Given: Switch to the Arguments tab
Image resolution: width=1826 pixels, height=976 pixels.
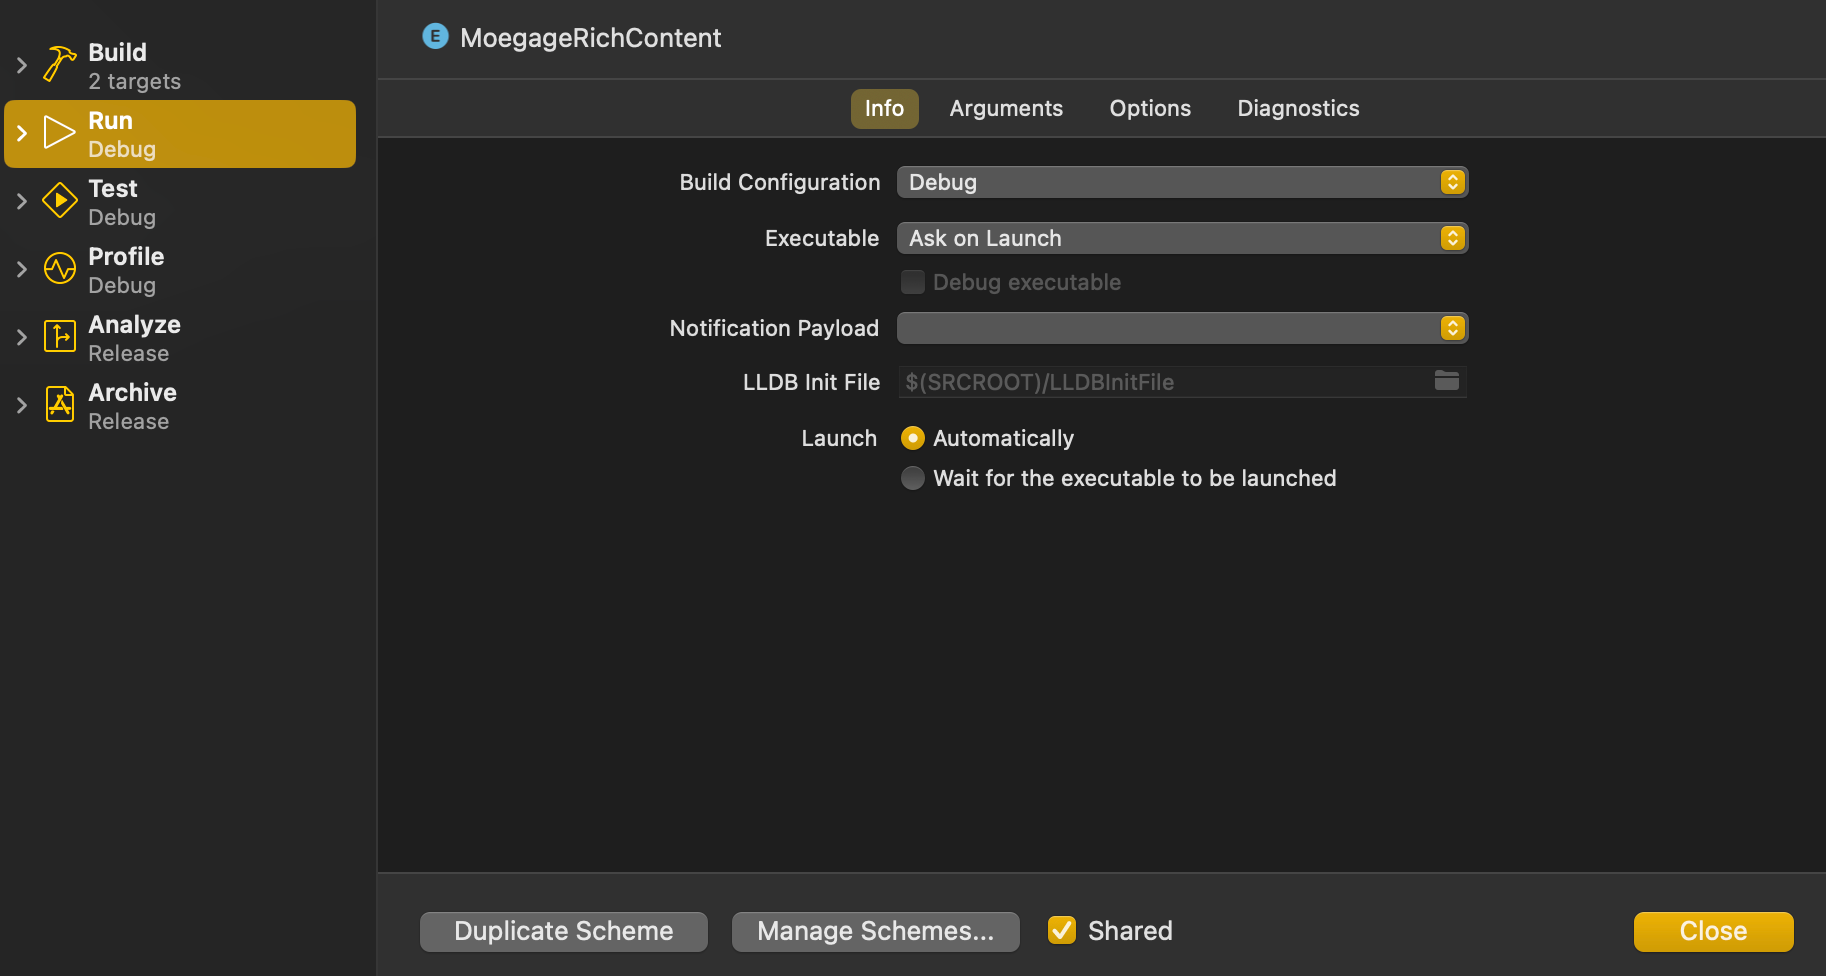Looking at the screenshot, I should tap(1005, 108).
